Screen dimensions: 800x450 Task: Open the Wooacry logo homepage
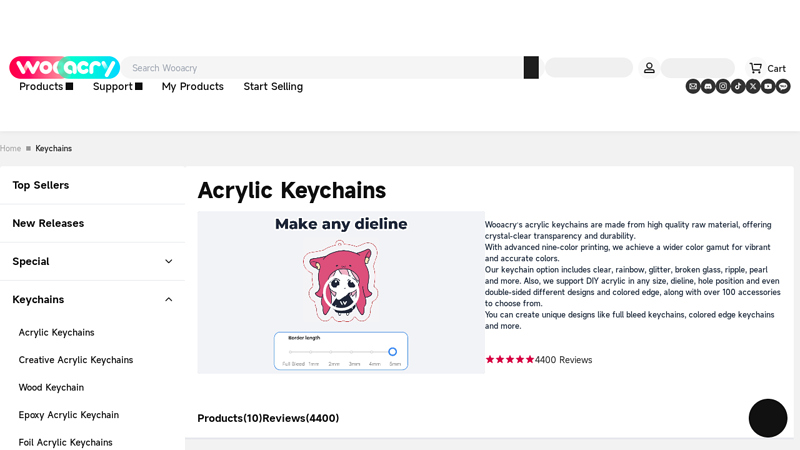pos(64,67)
